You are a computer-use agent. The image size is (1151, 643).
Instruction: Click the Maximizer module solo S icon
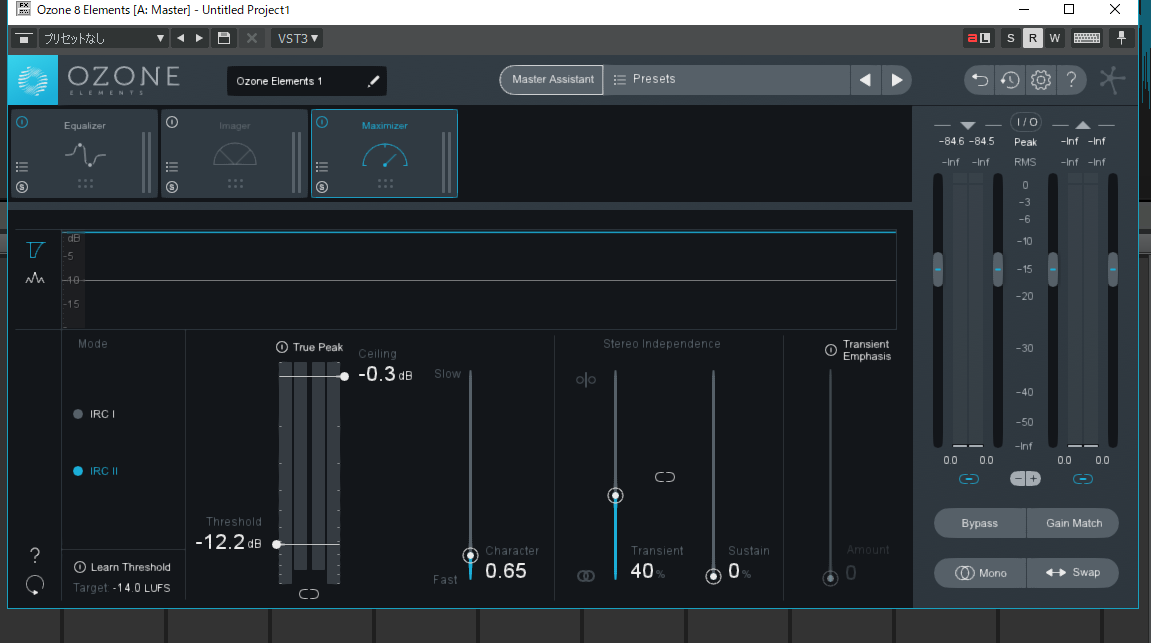(322, 187)
